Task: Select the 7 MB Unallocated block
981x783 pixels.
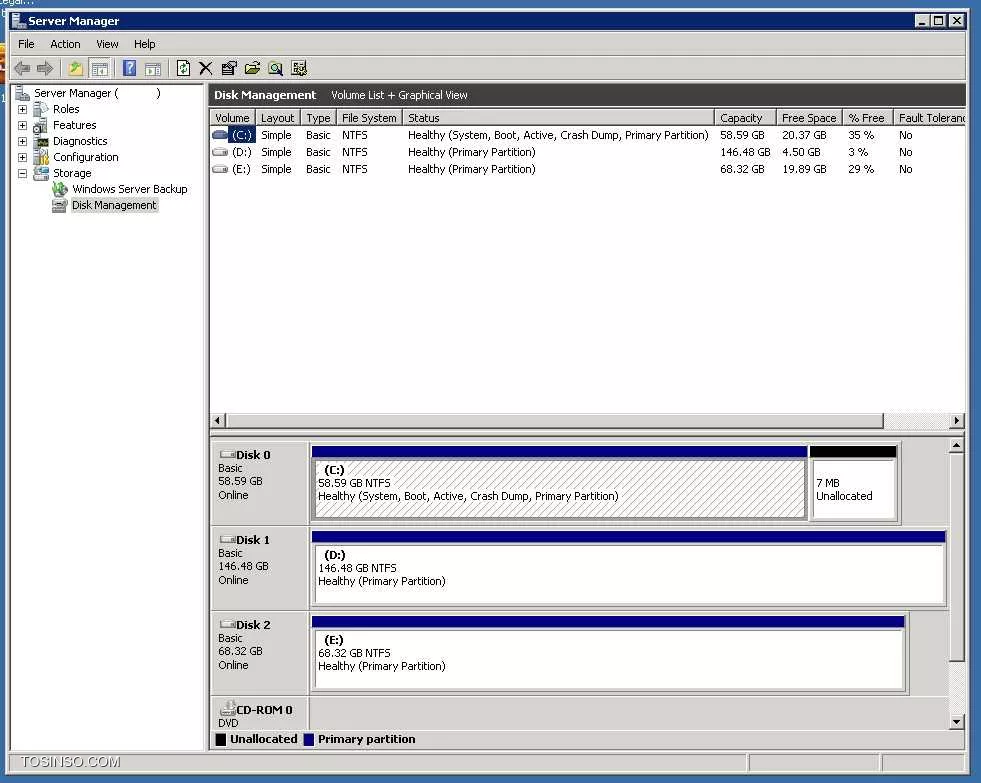Action: click(853, 483)
